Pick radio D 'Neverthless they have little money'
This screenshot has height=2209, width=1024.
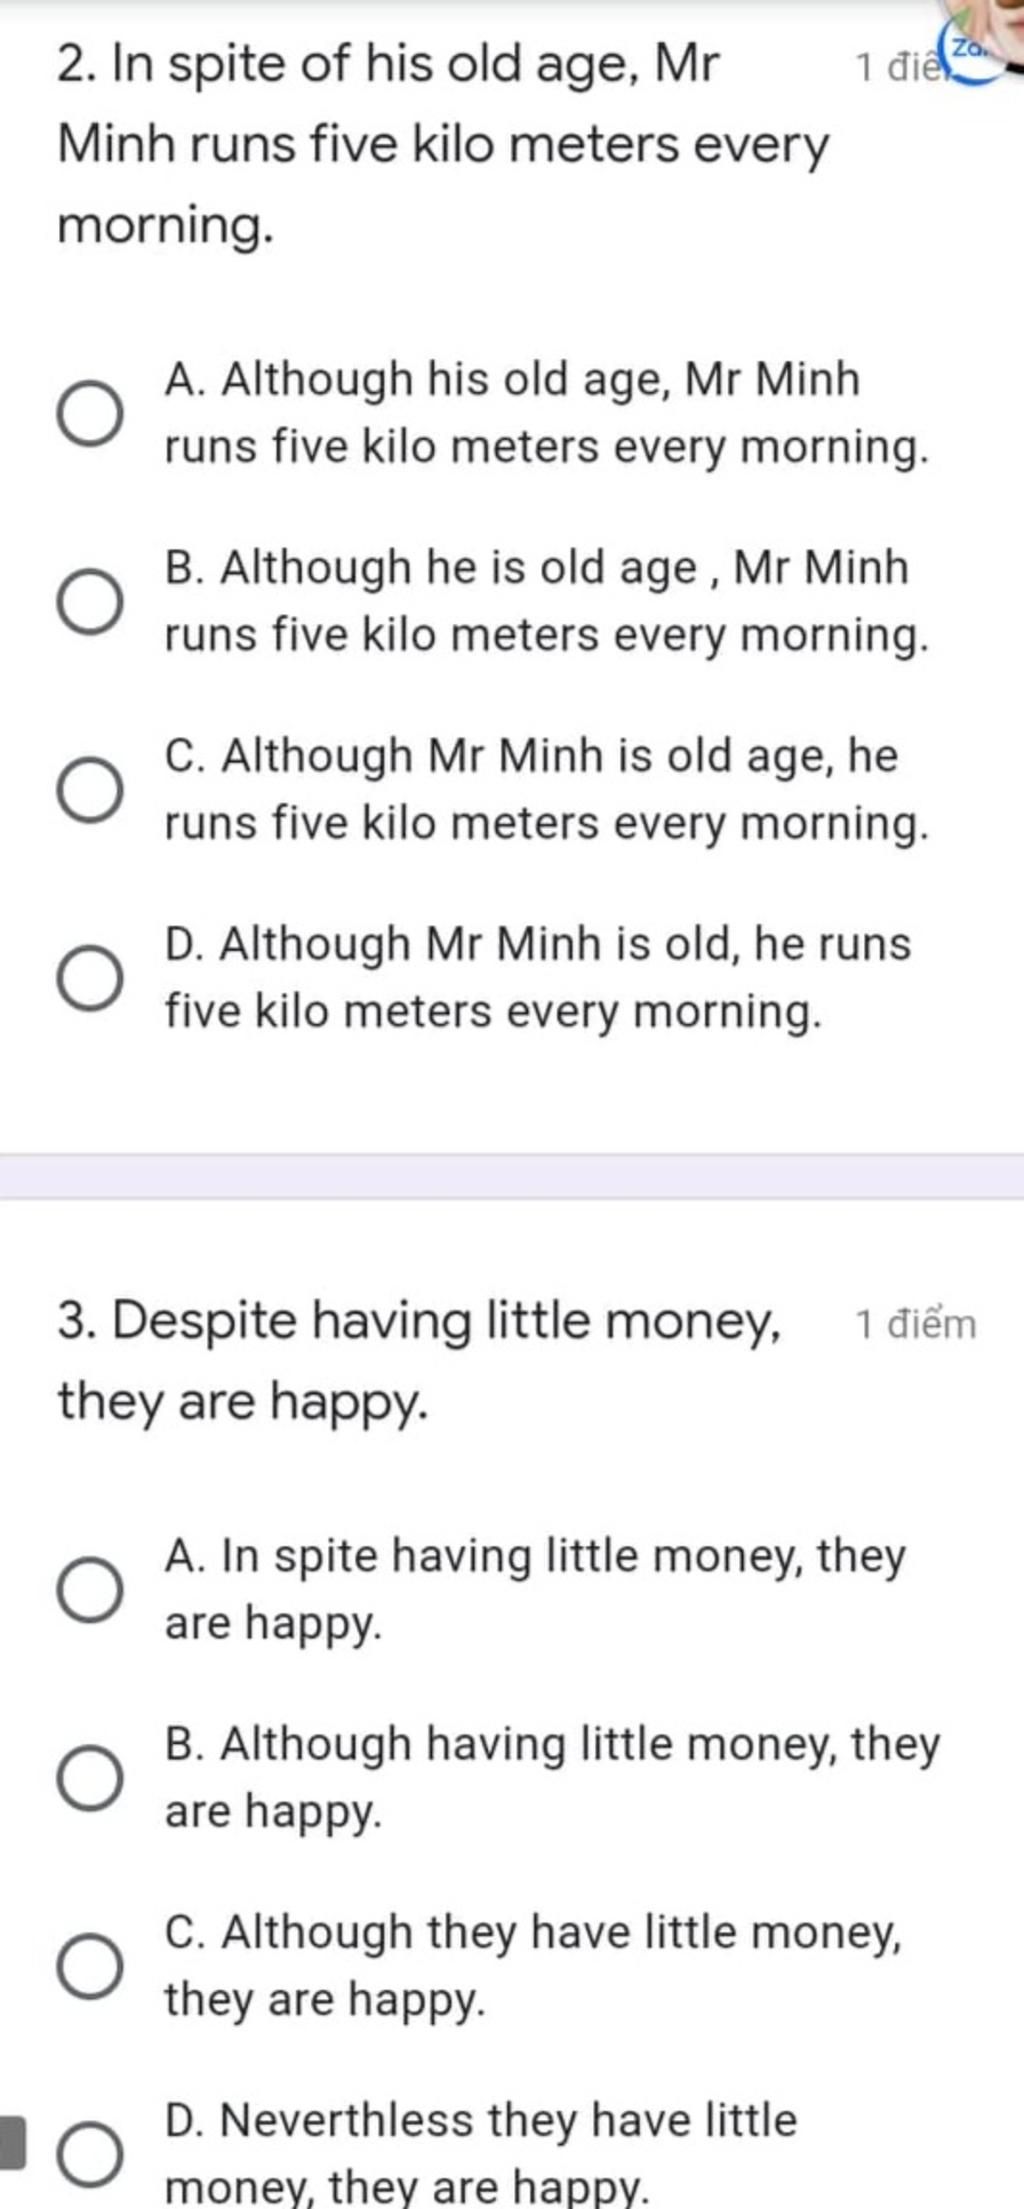90,2153
